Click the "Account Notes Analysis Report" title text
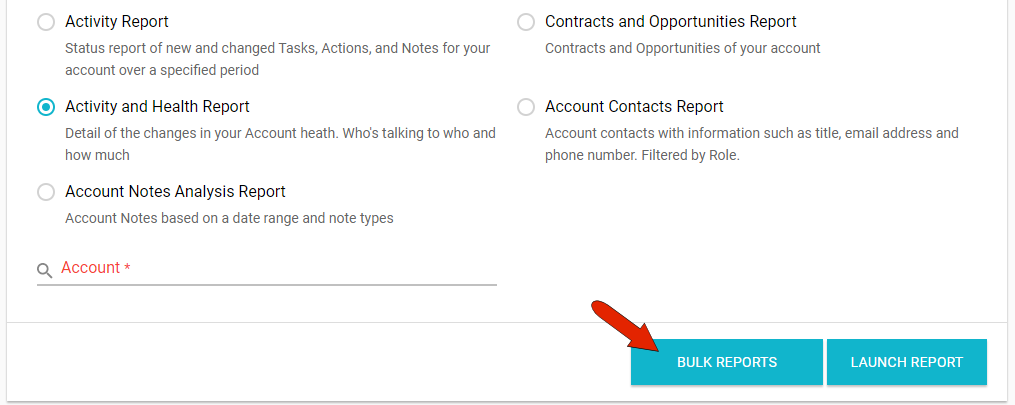The height and width of the screenshot is (405, 1015). [175, 192]
